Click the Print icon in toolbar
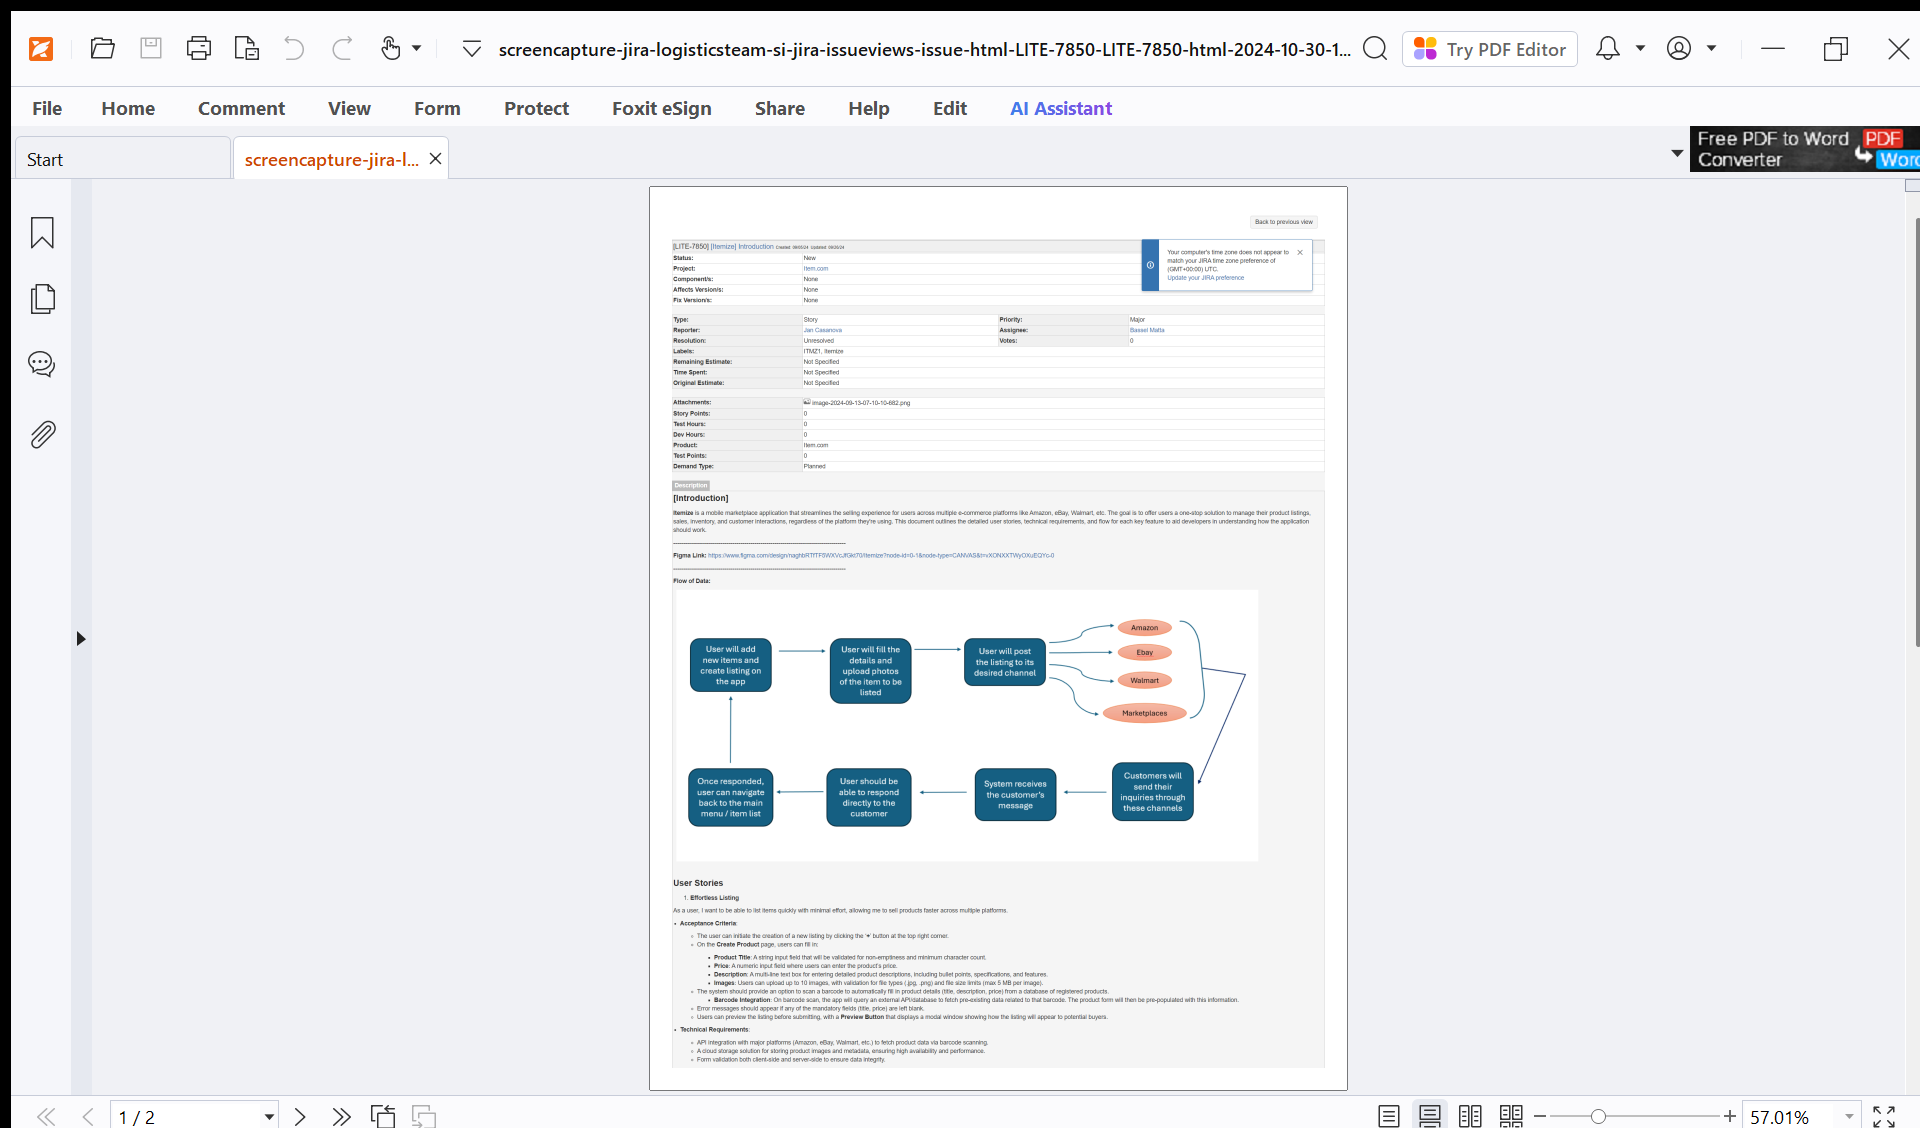Screen dimensions: 1920x1128 click(x=198, y=48)
